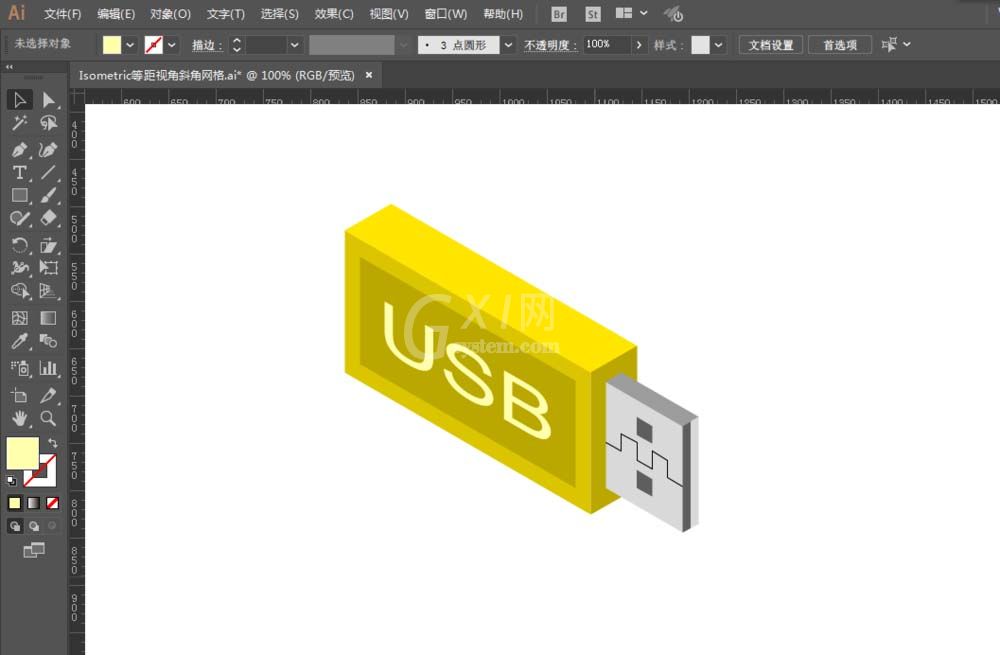Open Adobe Bridge via Br icon
1000x655 pixels.
pos(559,14)
